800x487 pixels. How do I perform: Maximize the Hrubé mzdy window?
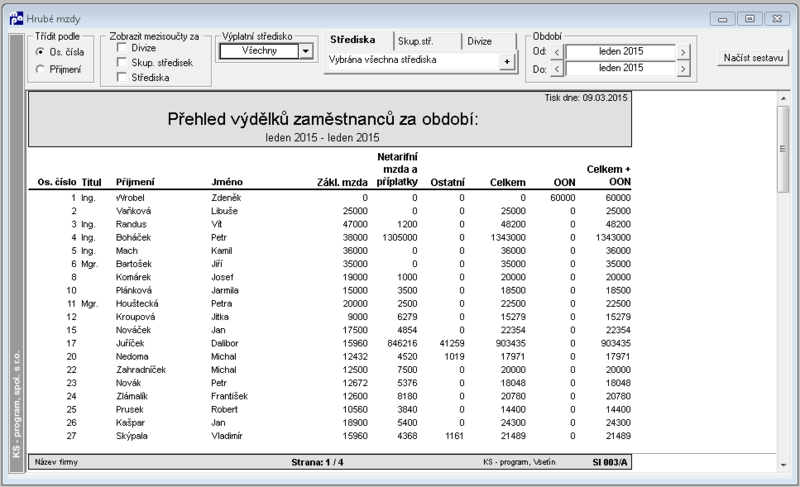[x=749, y=19]
